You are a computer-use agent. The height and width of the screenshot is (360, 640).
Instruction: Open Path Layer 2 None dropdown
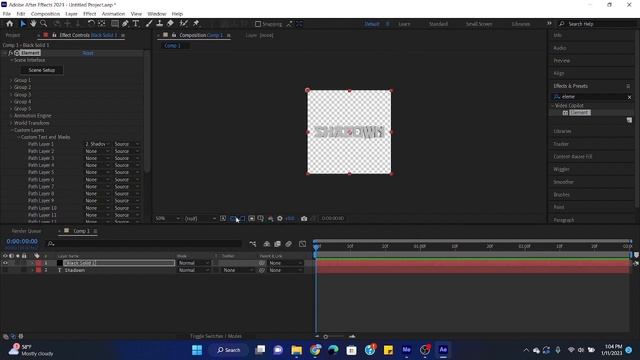click(97, 151)
